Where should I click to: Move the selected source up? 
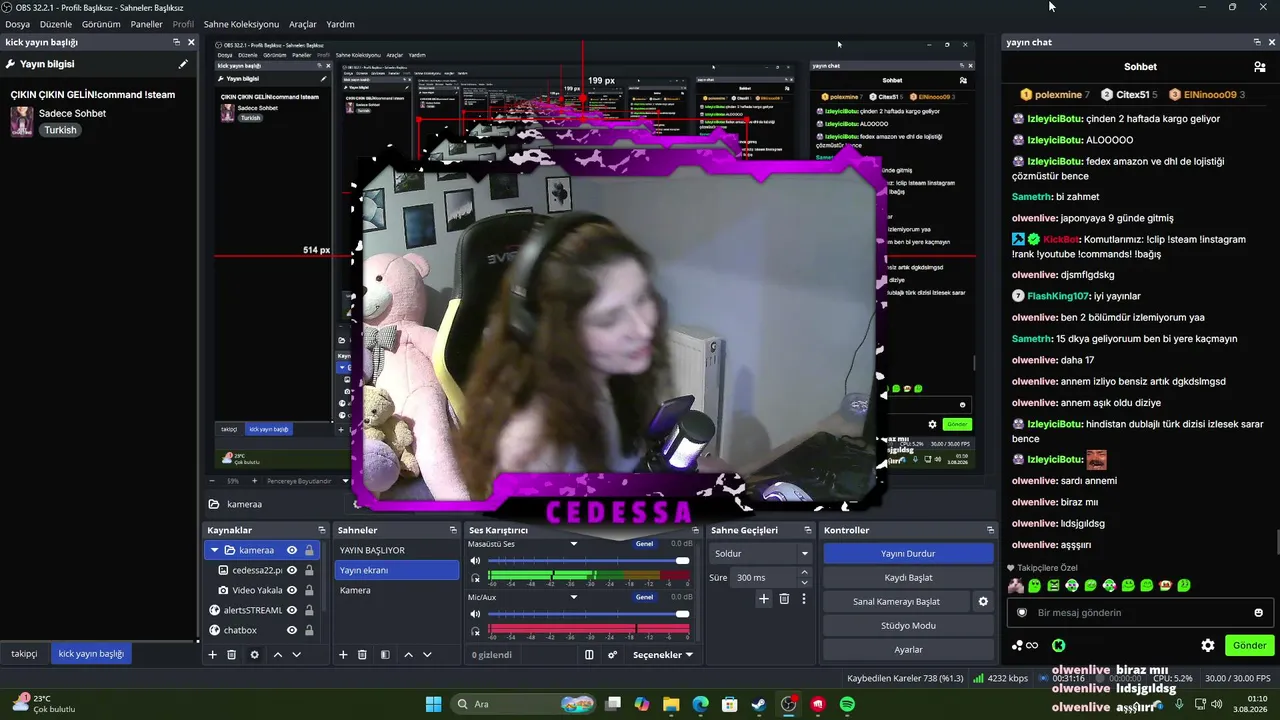pos(278,655)
